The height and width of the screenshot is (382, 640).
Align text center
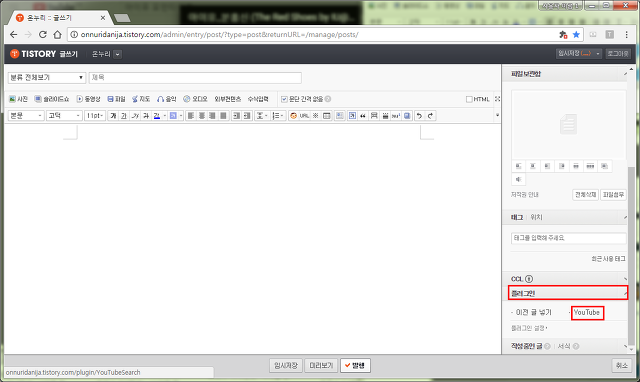click(x=202, y=116)
